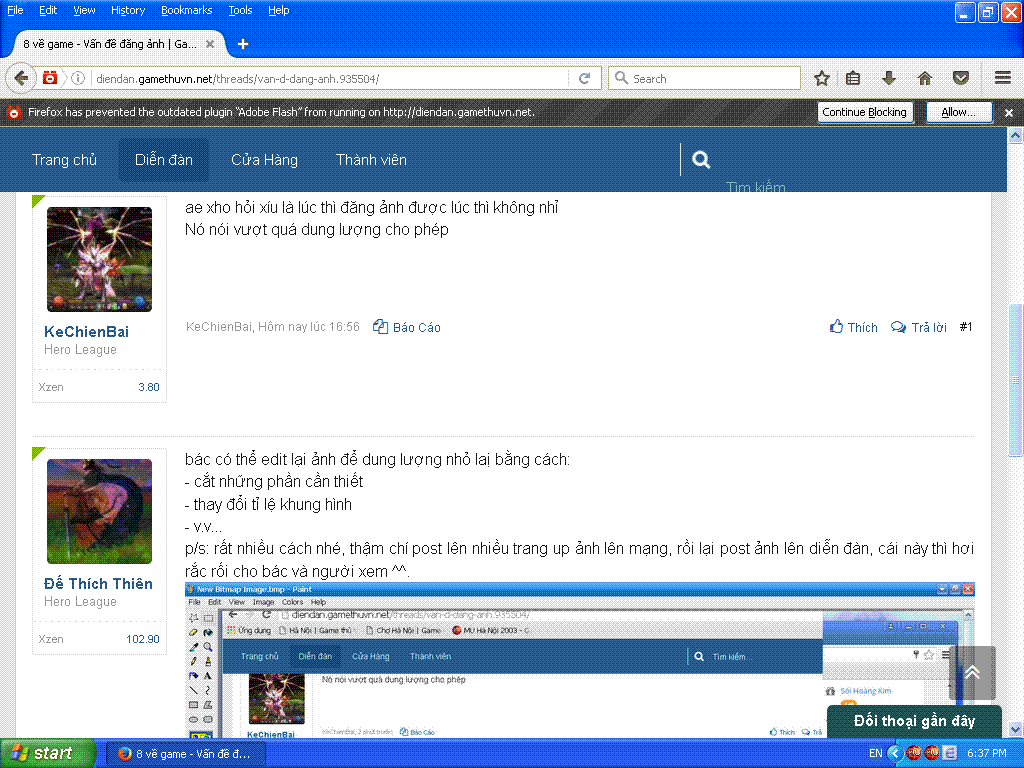Screen dimensions: 1024x768
Task: Expand hidden tray icons arrow
Action: tap(895, 754)
